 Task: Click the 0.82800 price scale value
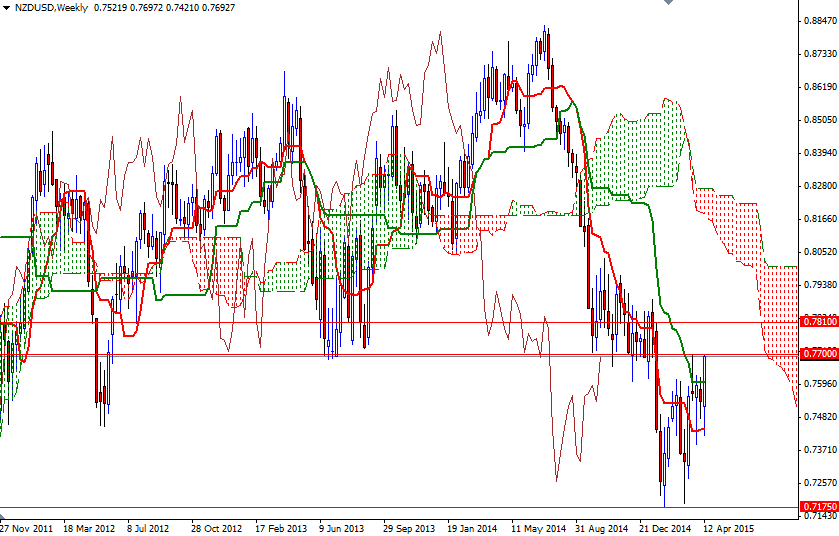[820, 186]
